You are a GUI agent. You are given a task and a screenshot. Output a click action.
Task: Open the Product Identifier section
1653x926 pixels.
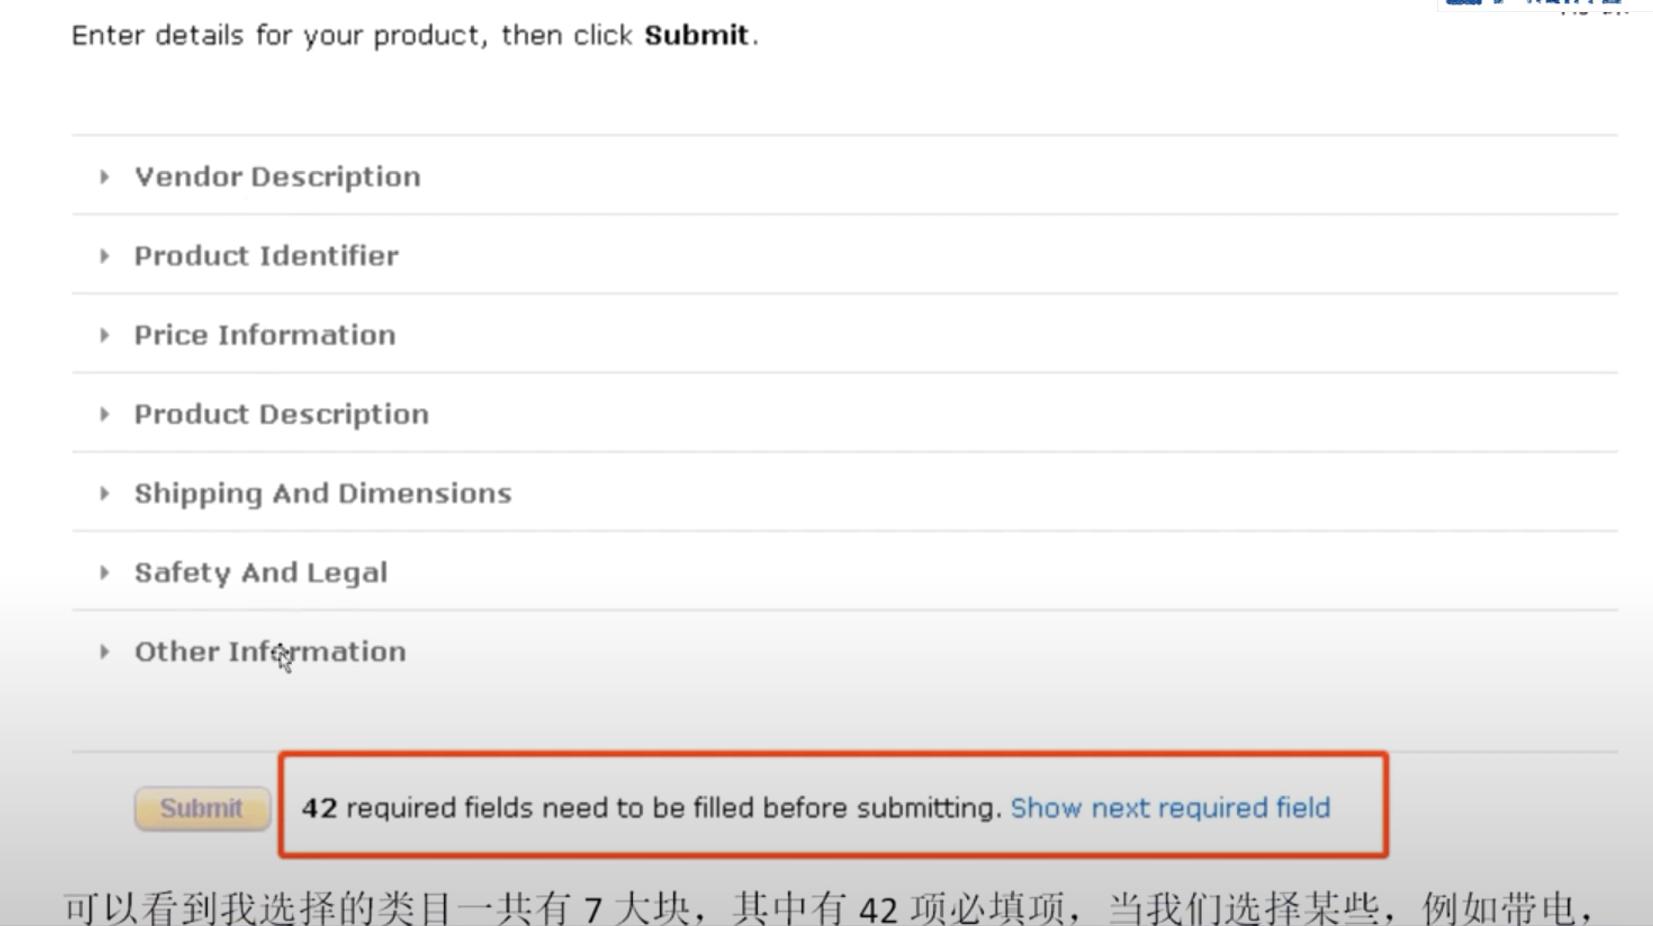(265, 256)
